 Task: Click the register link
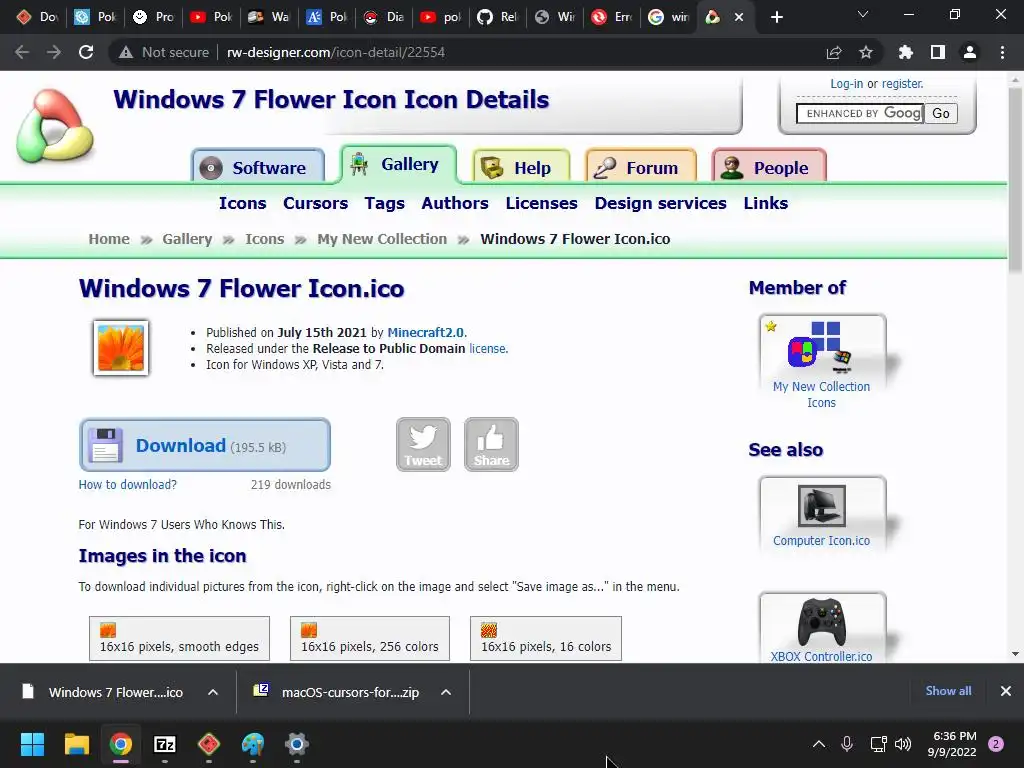coord(902,84)
